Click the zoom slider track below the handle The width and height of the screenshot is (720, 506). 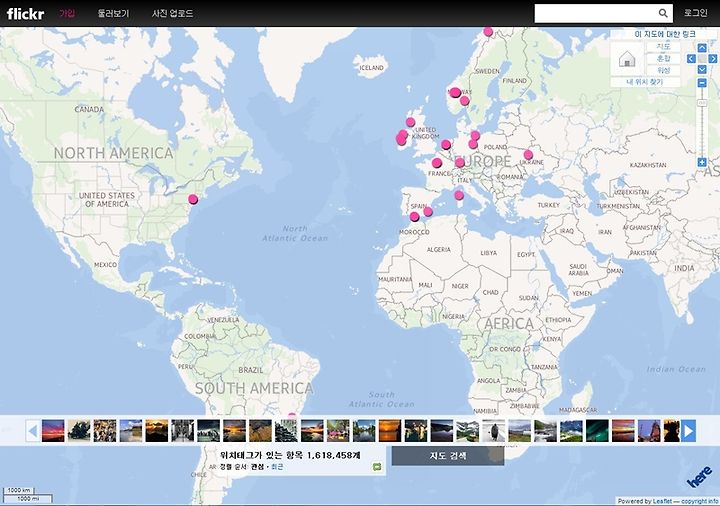click(x=702, y=131)
